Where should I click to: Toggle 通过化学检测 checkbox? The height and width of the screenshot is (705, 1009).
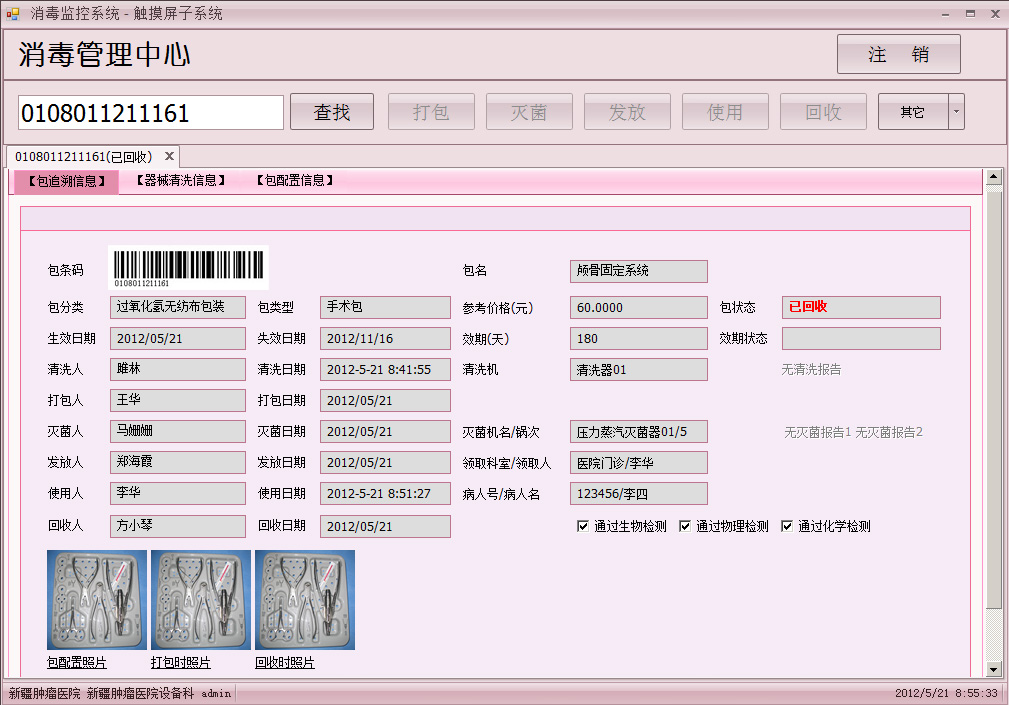[787, 526]
